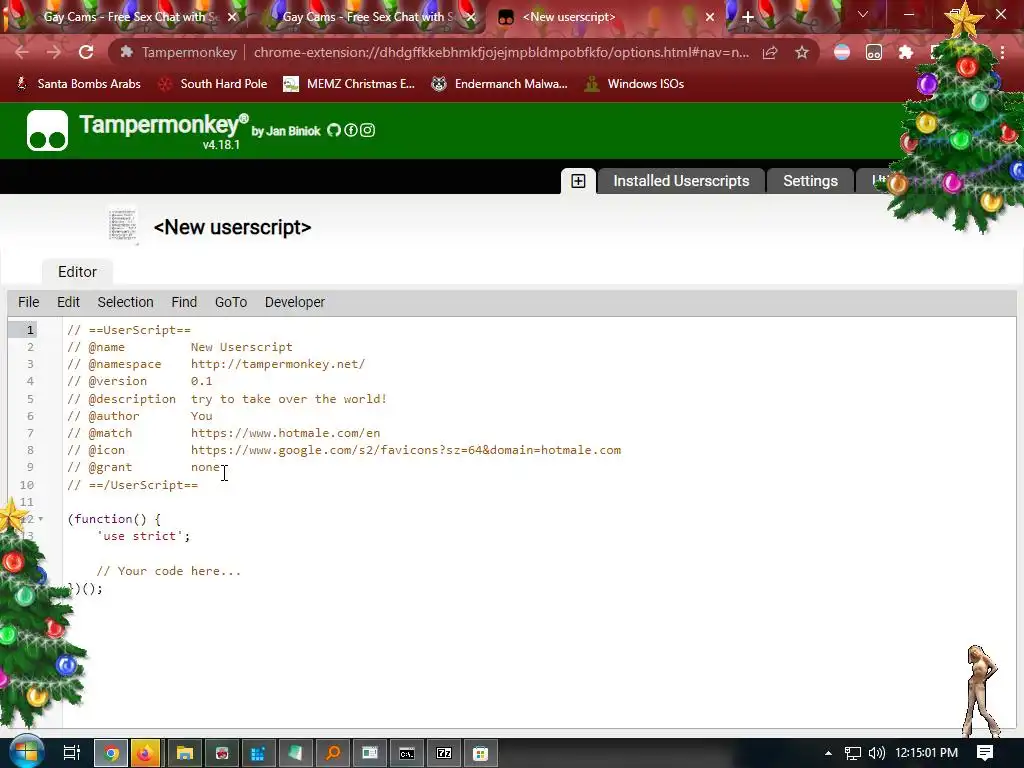Collapse the function block at line 12

[x=40, y=519]
